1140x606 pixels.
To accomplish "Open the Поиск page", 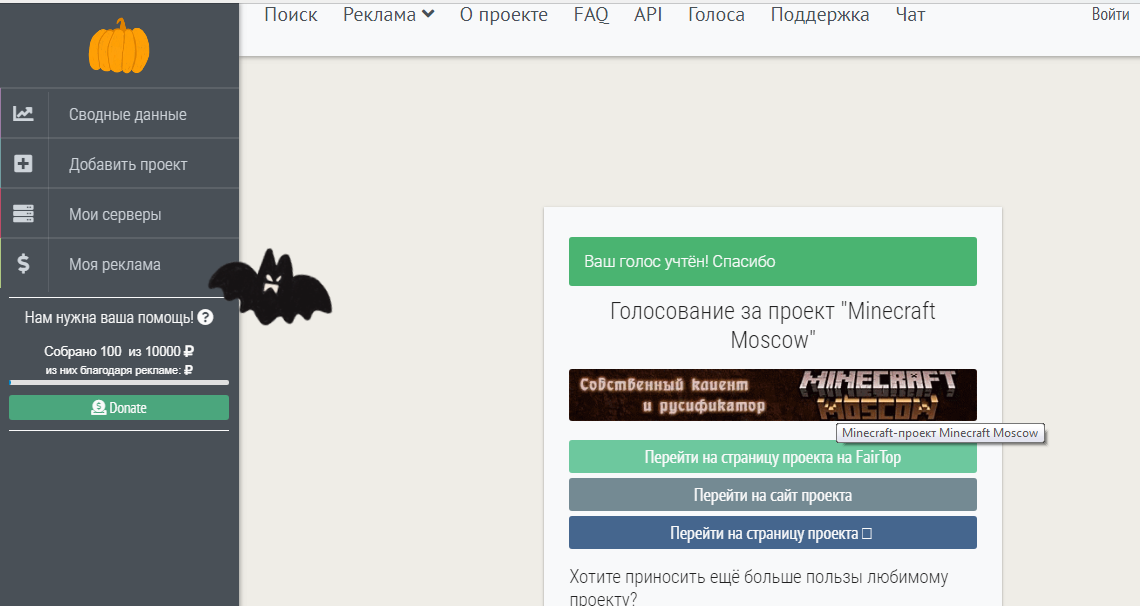I will coord(291,15).
